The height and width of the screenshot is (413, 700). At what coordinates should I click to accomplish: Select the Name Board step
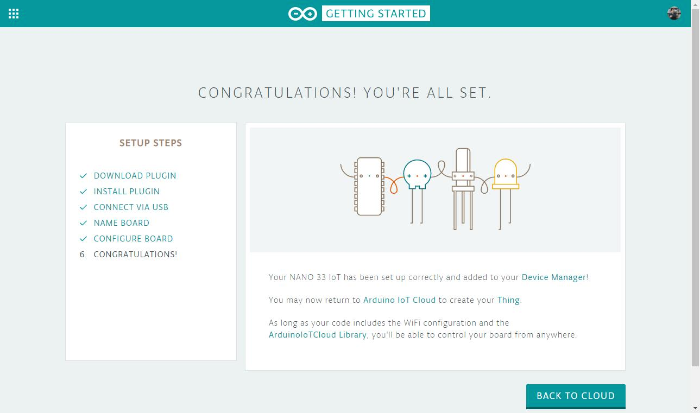pos(121,223)
